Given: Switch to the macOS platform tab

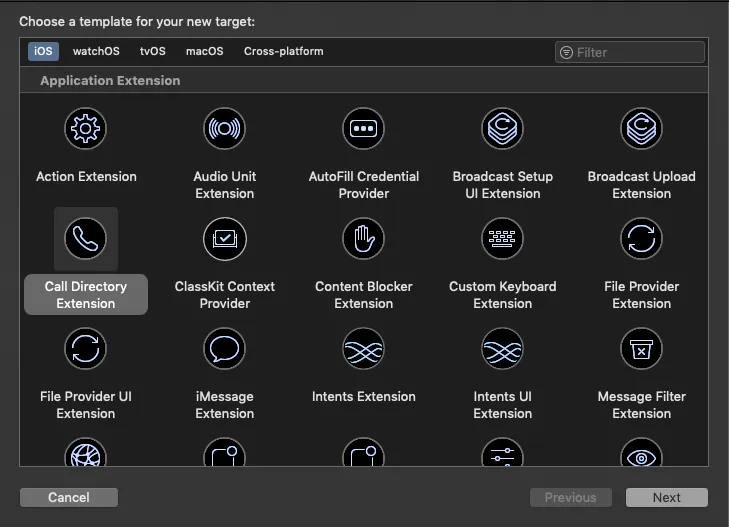Looking at the screenshot, I should 204,51.
